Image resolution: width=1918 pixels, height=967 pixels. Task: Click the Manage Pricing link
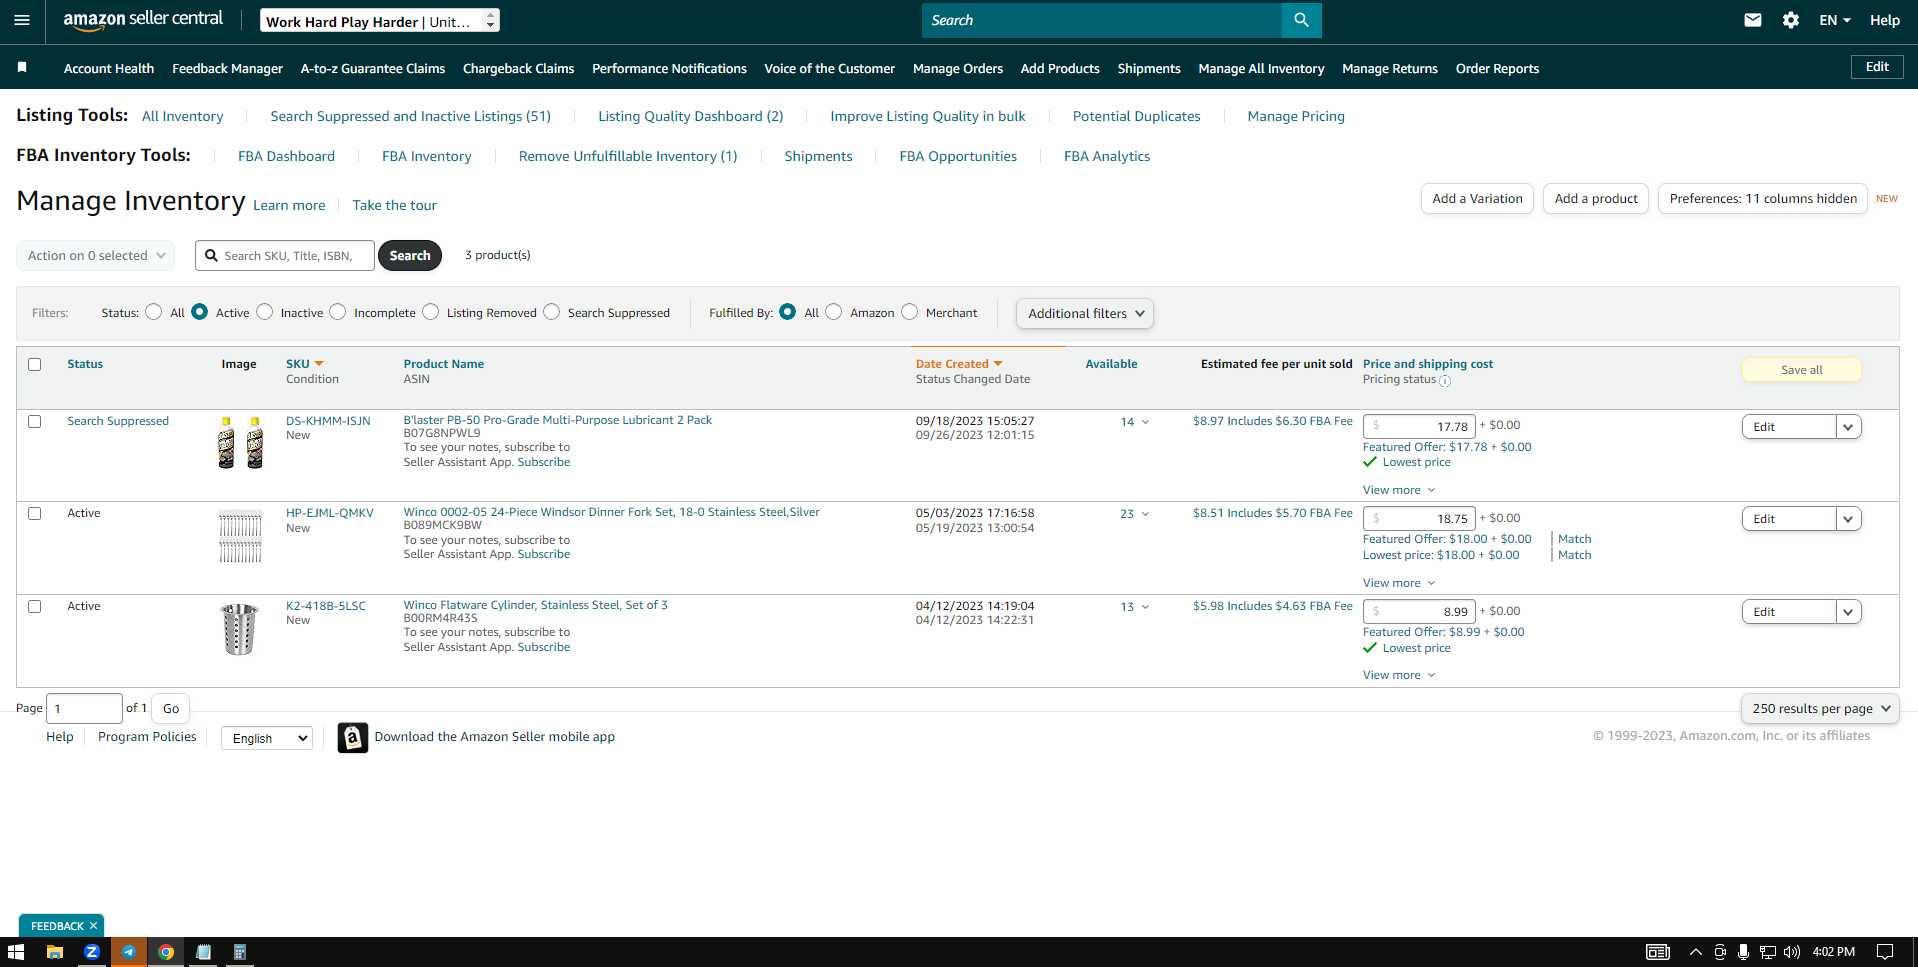point(1296,116)
